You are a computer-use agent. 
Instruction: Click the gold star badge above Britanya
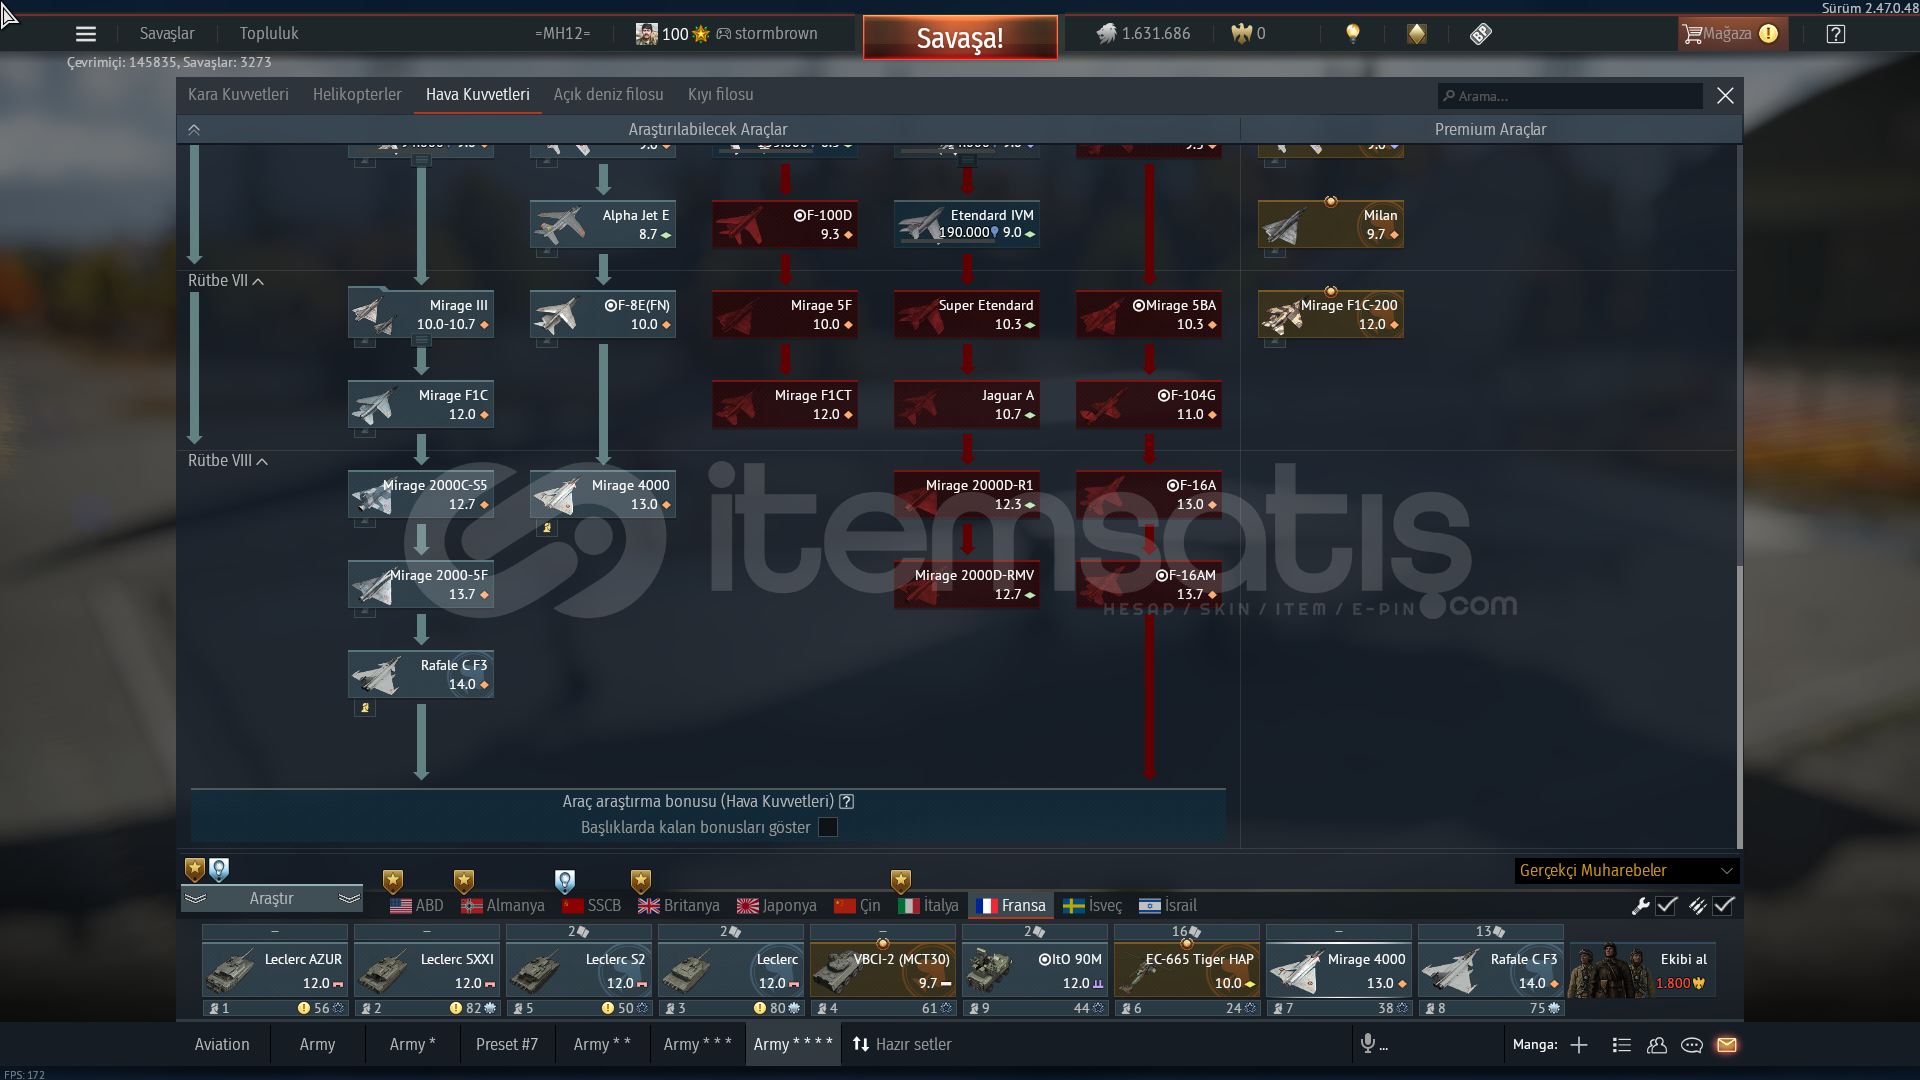[641, 881]
